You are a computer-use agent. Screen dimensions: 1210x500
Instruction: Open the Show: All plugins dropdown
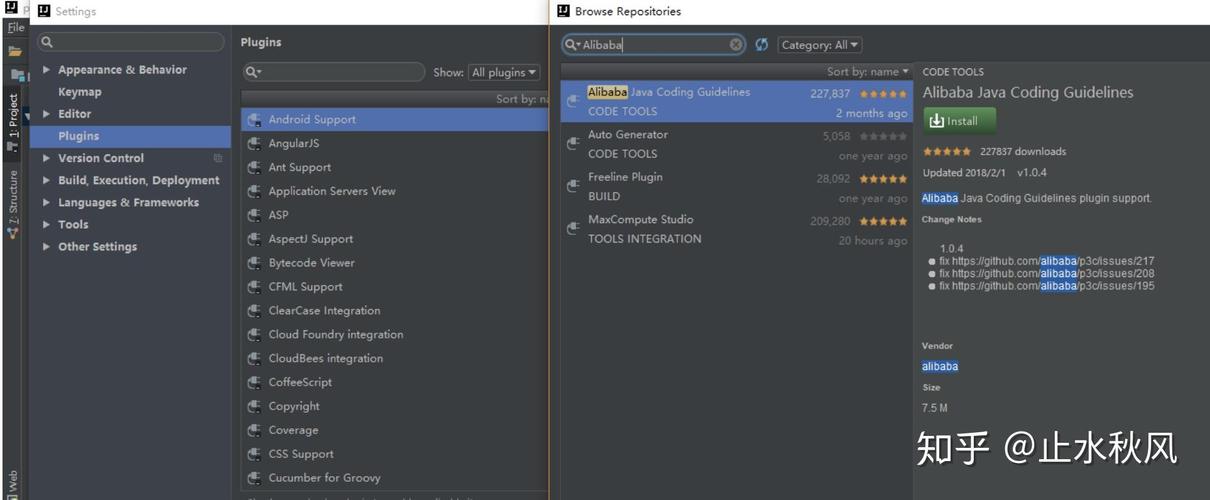coord(504,73)
